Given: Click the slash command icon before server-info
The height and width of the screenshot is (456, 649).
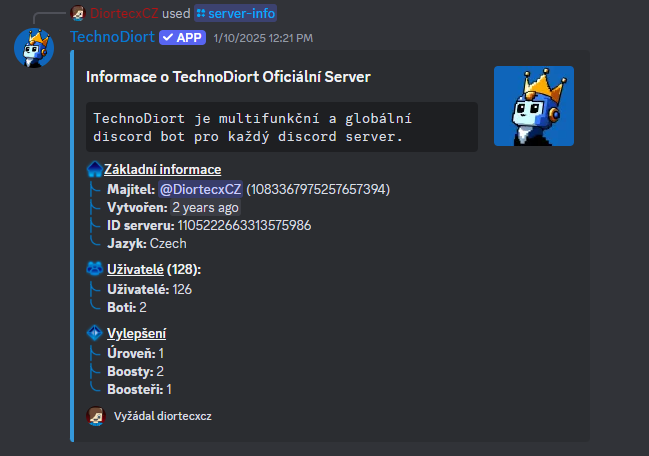Looking at the screenshot, I should click(x=200, y=14).
